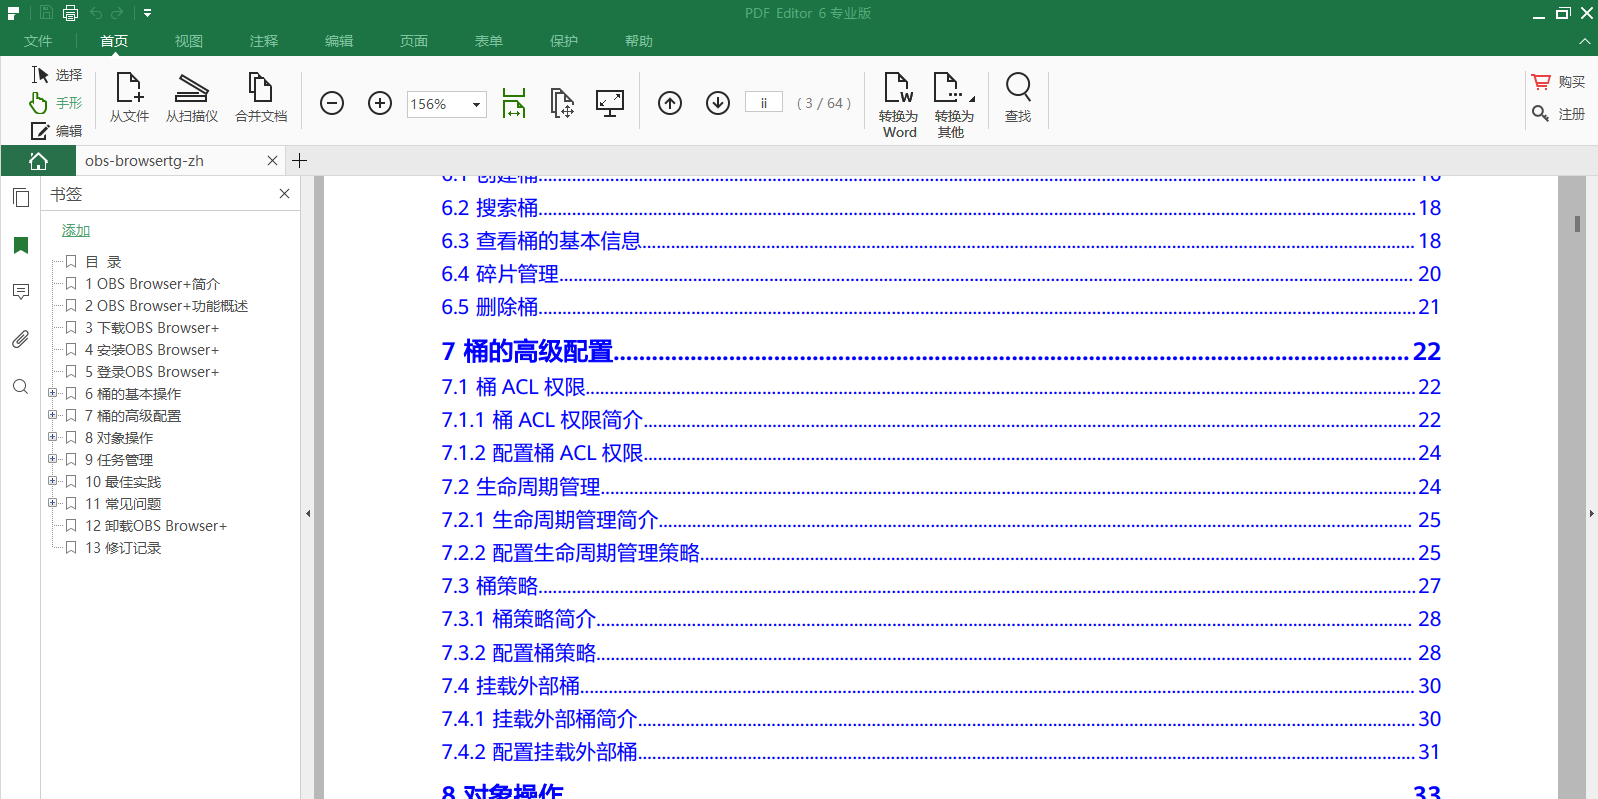Click the page number input field

764,103
